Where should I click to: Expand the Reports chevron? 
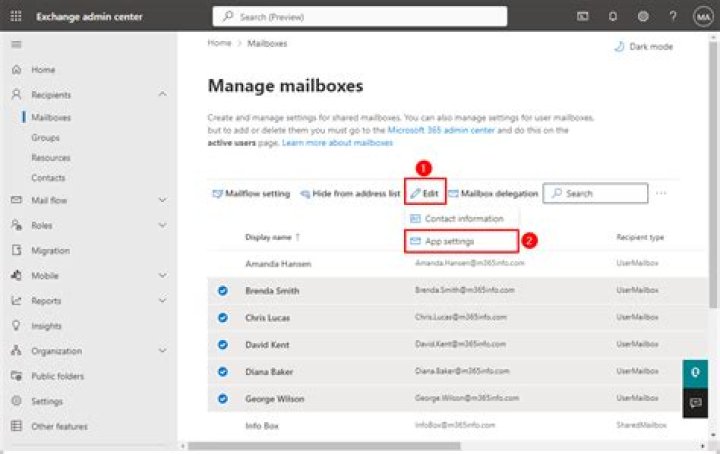tap(163, 300)
